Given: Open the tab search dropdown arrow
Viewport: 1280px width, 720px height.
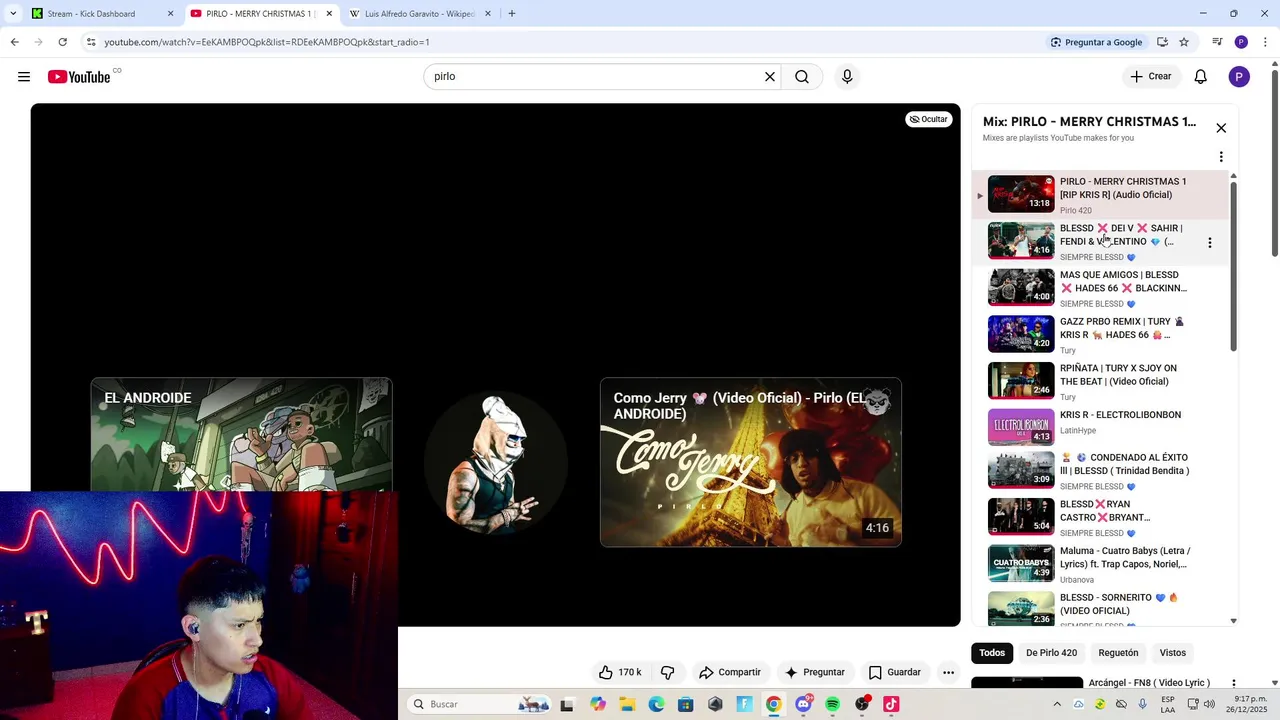Looking at the screenshot, I should click(12, 14).
